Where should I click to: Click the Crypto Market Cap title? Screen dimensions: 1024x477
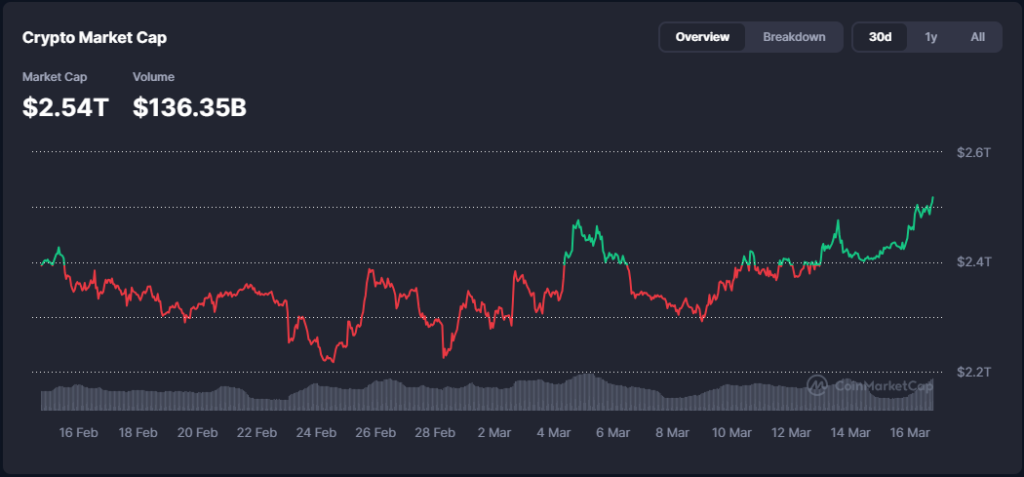(94, 38)
